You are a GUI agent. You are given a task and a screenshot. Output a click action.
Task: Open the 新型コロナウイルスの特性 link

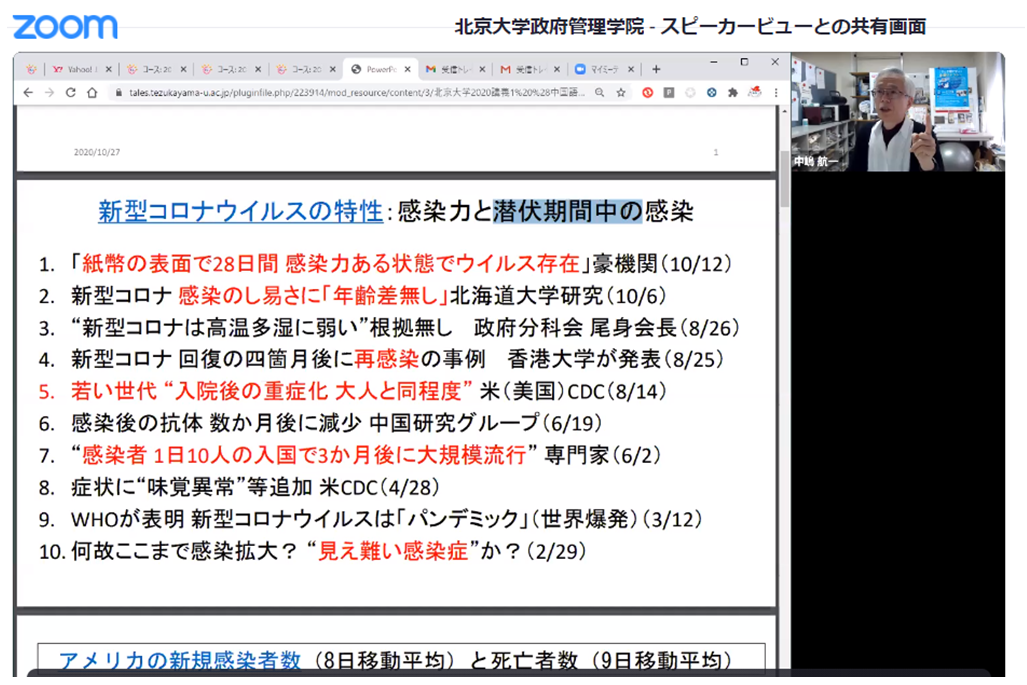tap(240, 212)
